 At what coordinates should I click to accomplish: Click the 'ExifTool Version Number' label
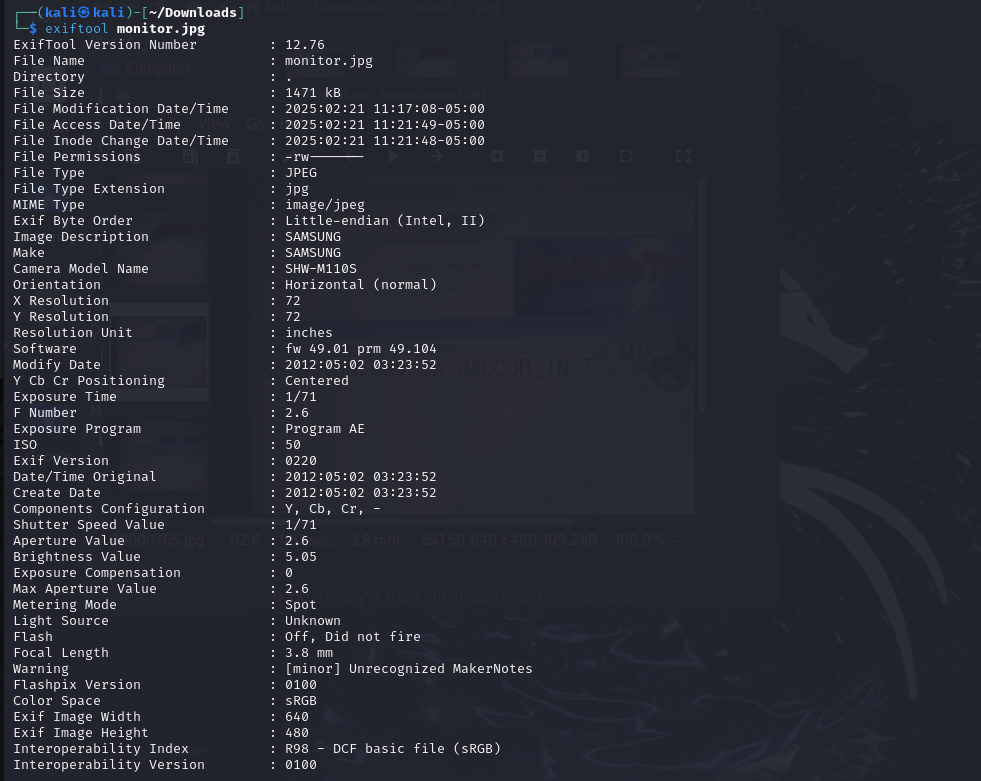[x=105, y=45]
